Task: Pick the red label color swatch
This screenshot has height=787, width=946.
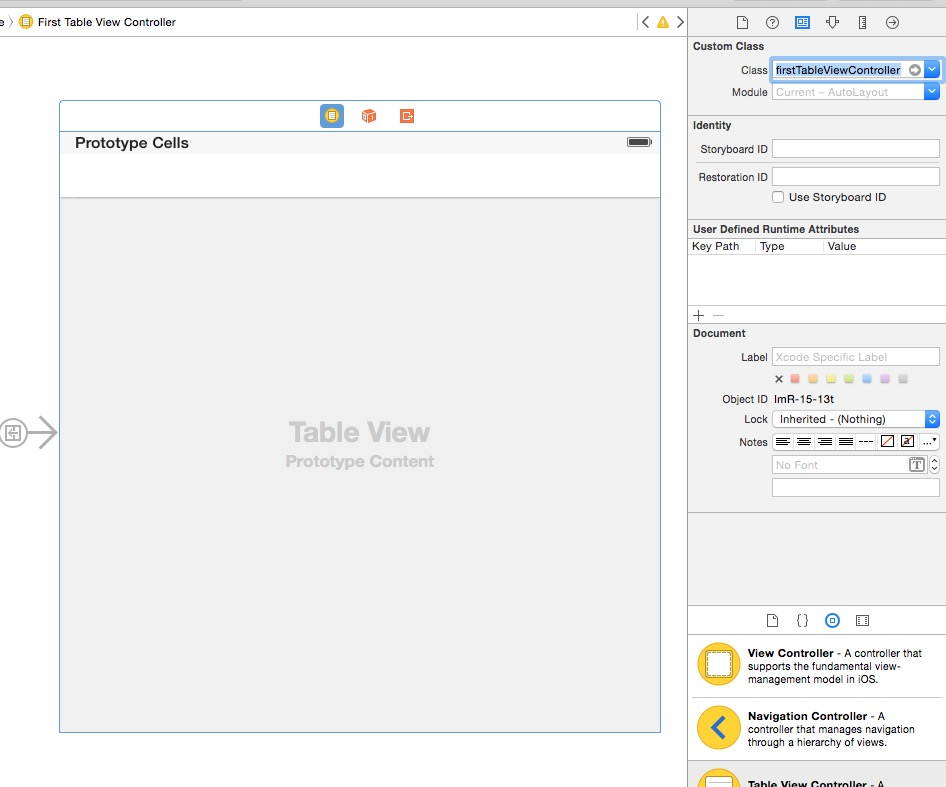Action: (x=795, y=379)
